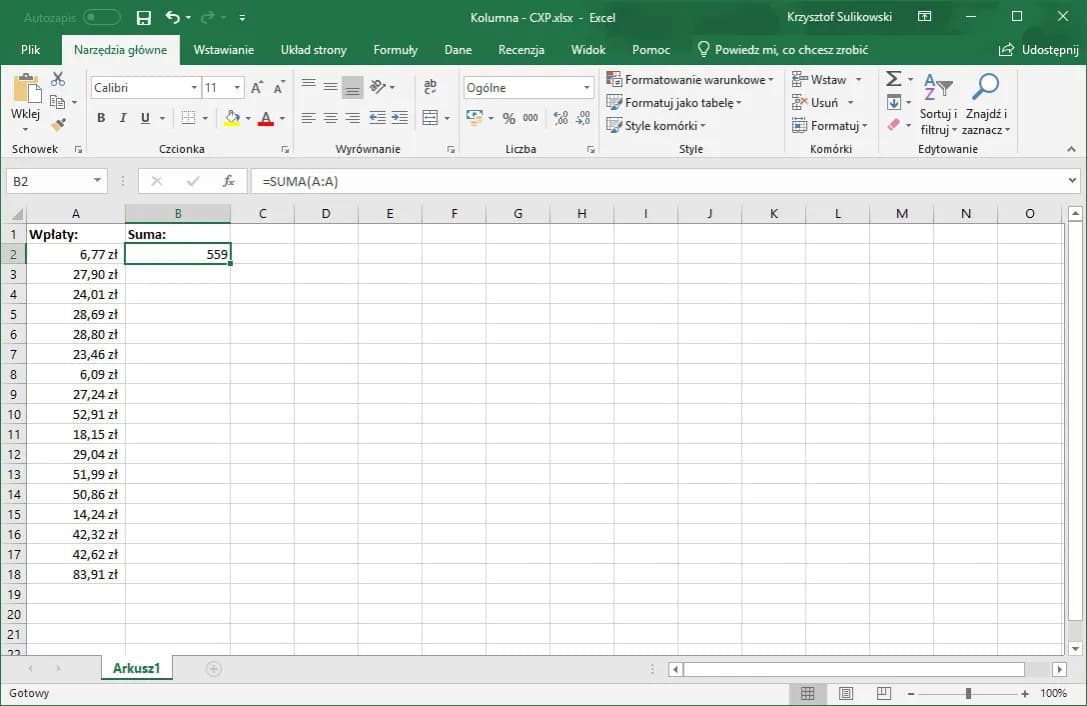Toggle Bold formatting button
The height and width of the screenshot is (706, 1087).
click(101, 118)
